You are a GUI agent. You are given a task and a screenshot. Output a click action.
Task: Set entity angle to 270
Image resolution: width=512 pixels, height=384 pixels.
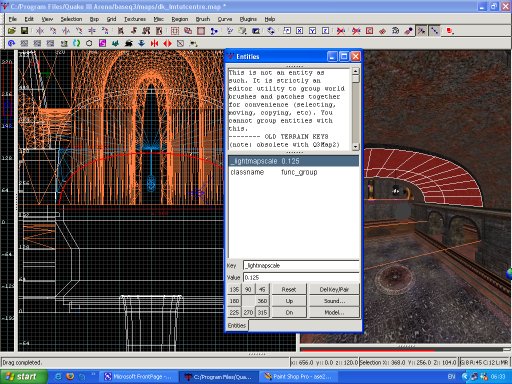(248, 312)
